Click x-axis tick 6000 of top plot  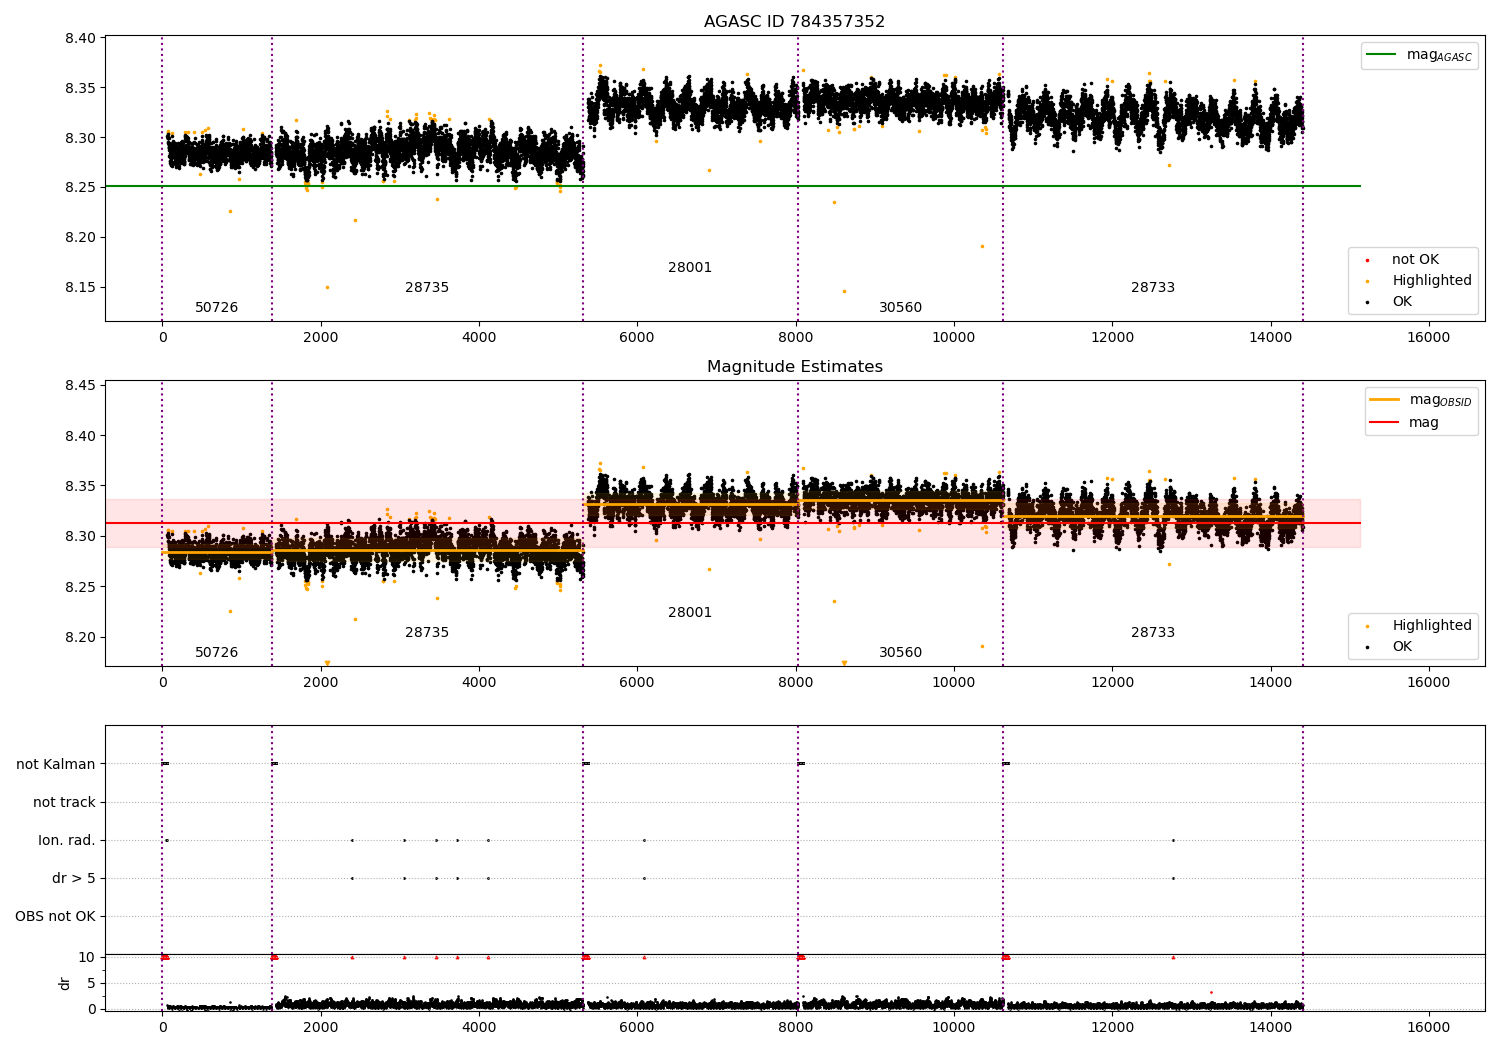tap(637, 337)
